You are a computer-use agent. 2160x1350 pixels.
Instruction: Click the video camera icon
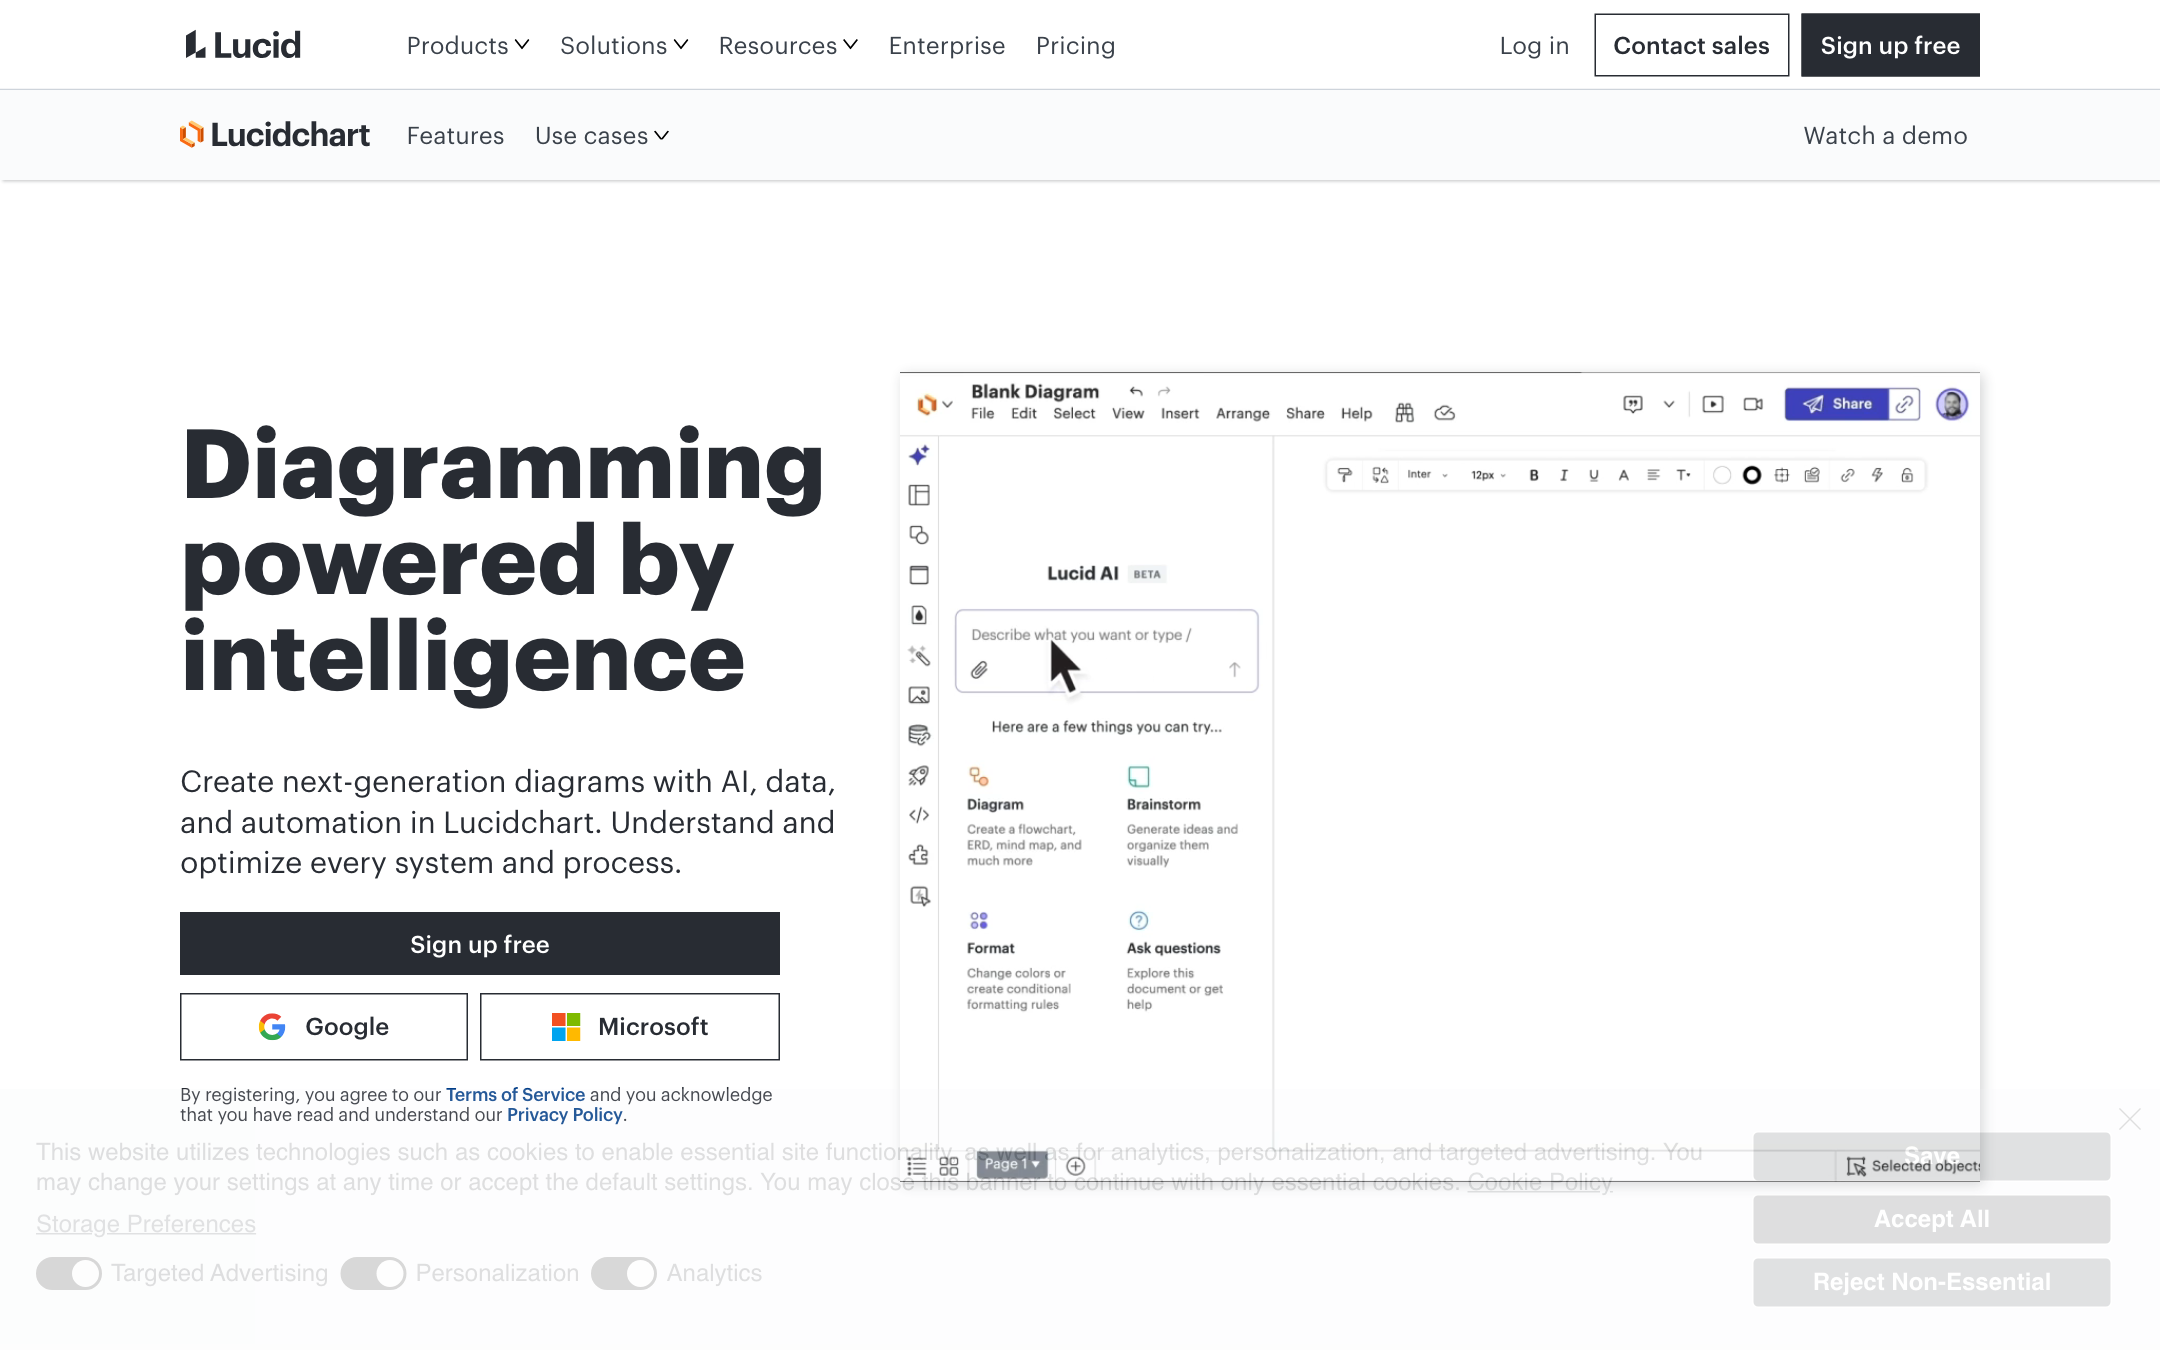pos(1753,404)
